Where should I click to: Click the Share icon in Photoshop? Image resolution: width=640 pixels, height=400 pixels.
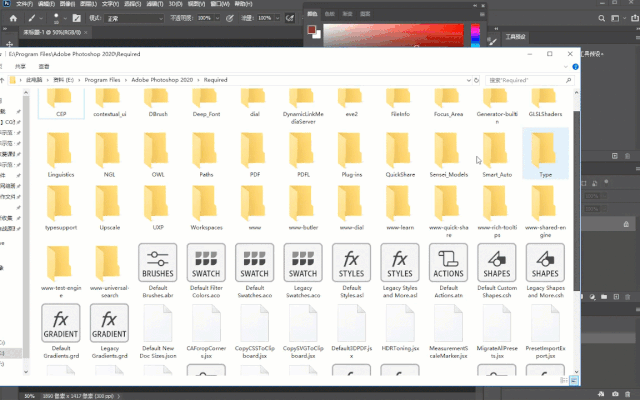click(x=635, y=18)
